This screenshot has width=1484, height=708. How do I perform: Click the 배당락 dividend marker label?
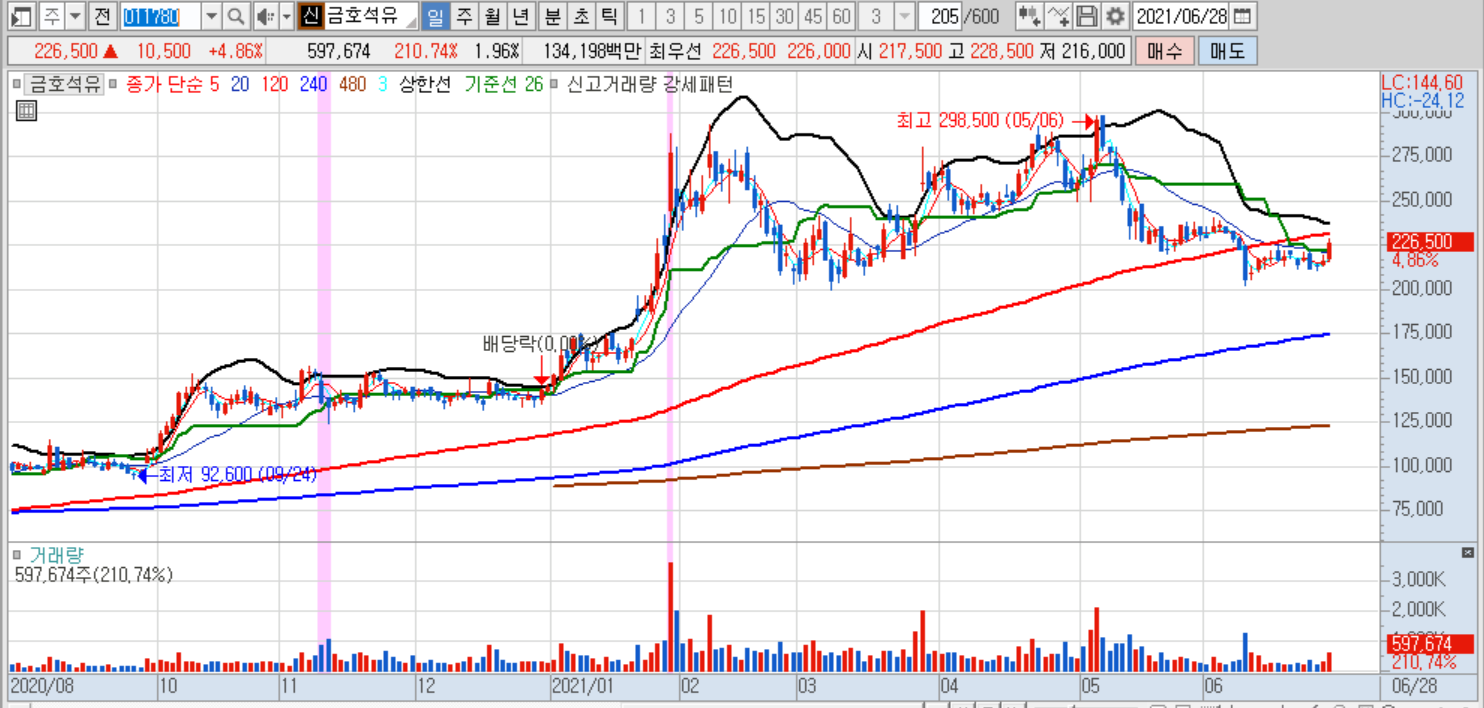pos(541,343)
